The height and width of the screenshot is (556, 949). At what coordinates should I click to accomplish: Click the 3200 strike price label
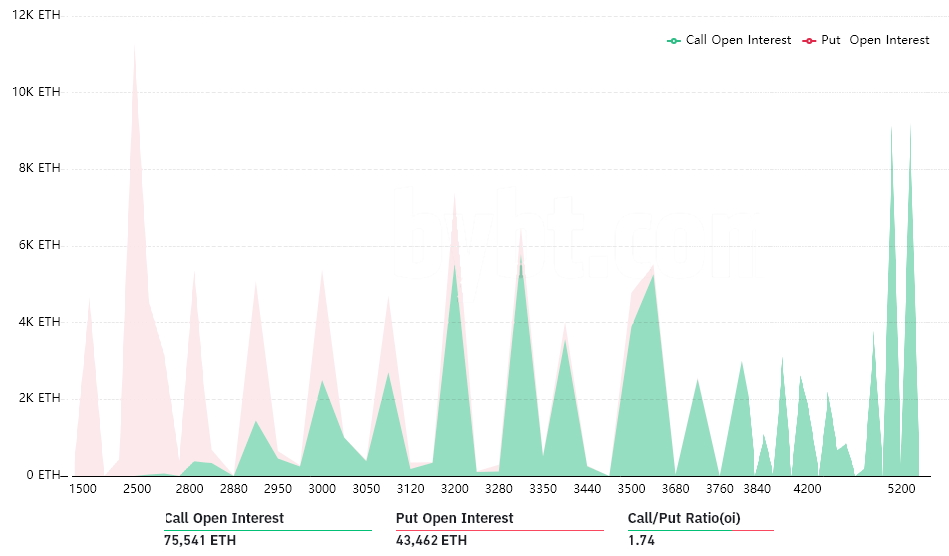pos(455,489)
